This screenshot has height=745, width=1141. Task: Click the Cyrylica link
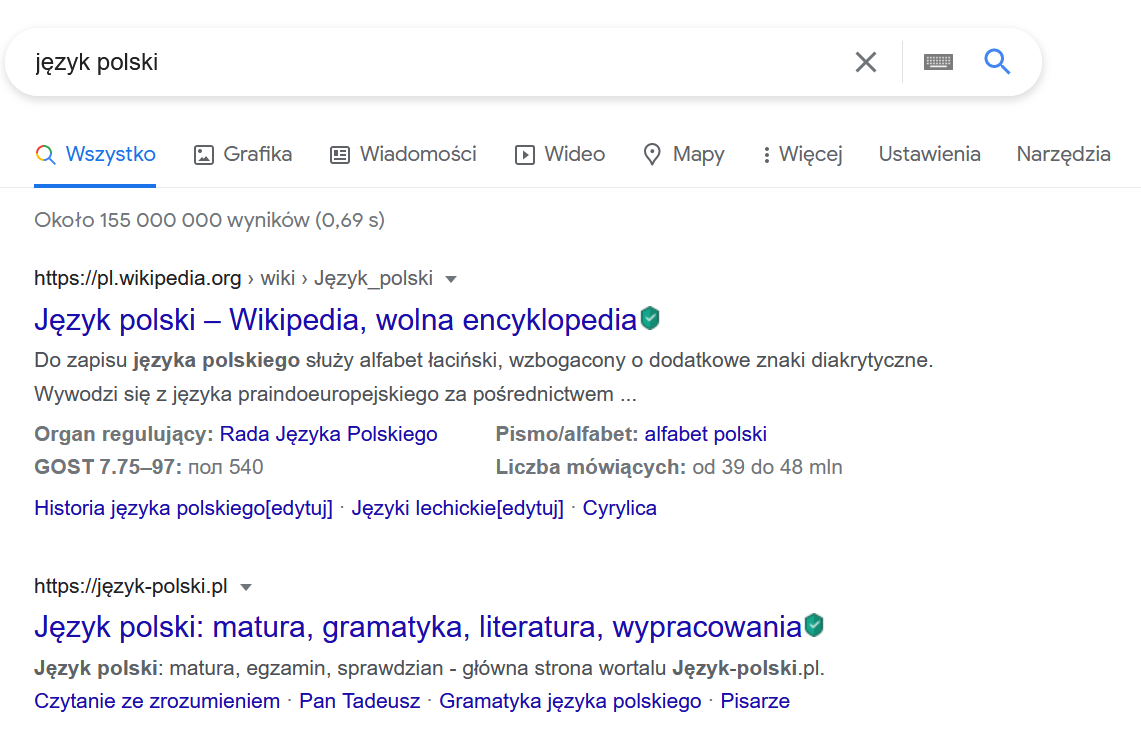coord(619,507)
